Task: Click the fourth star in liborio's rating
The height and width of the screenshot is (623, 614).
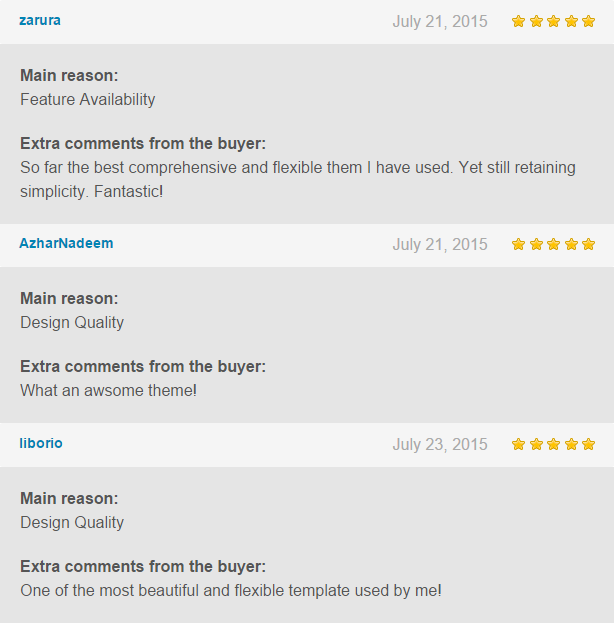Action: 571,444
